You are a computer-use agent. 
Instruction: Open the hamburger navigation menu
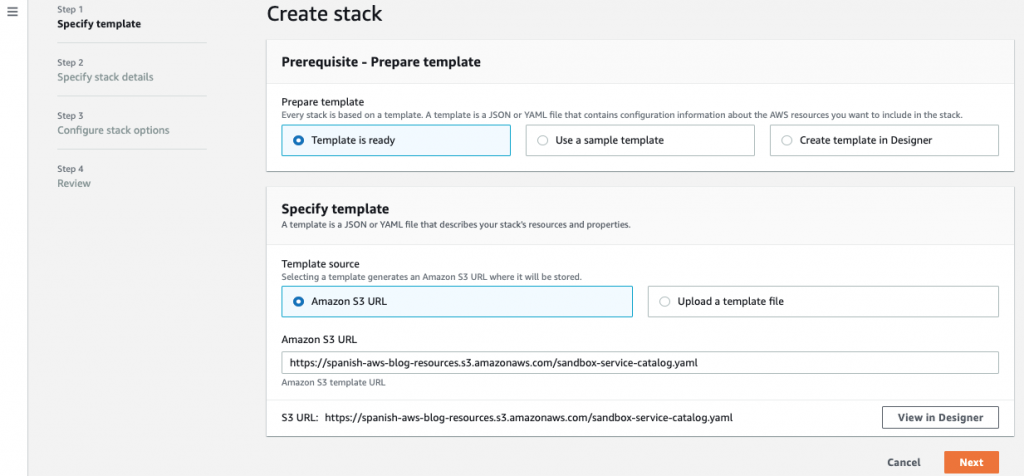(x=13, y=12)
